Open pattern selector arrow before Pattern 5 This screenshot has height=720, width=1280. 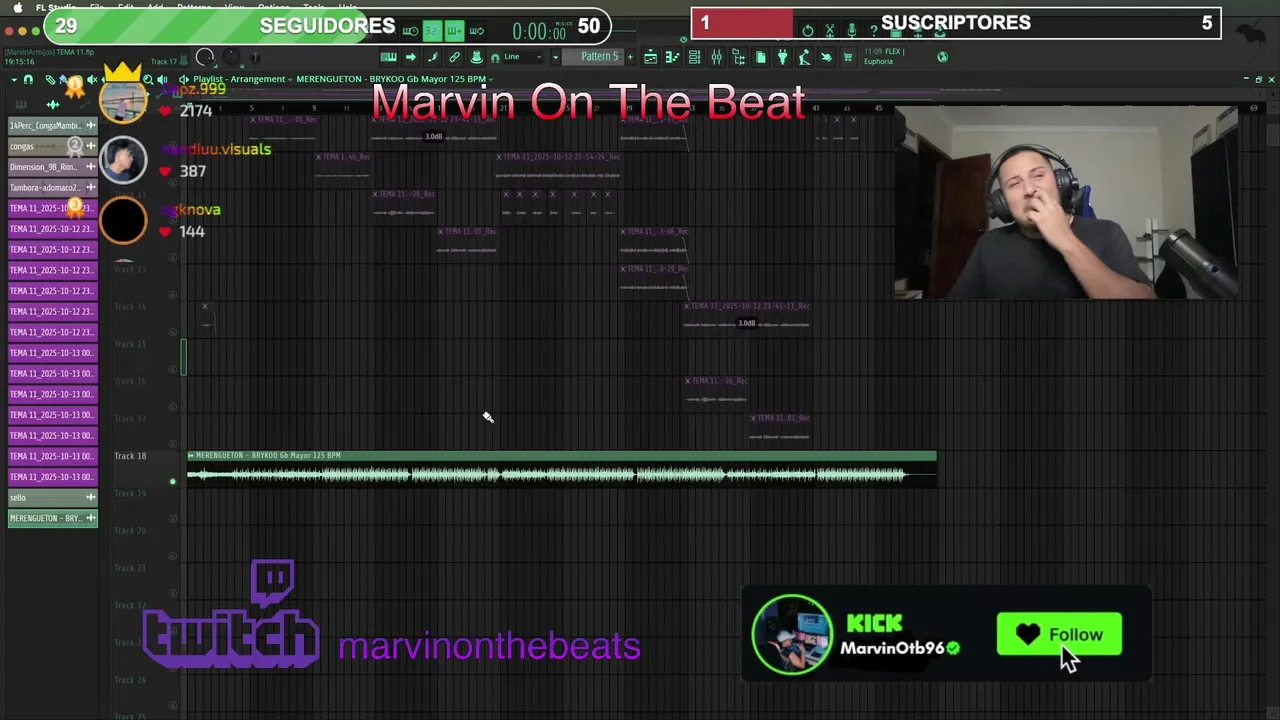click(555, 57)
